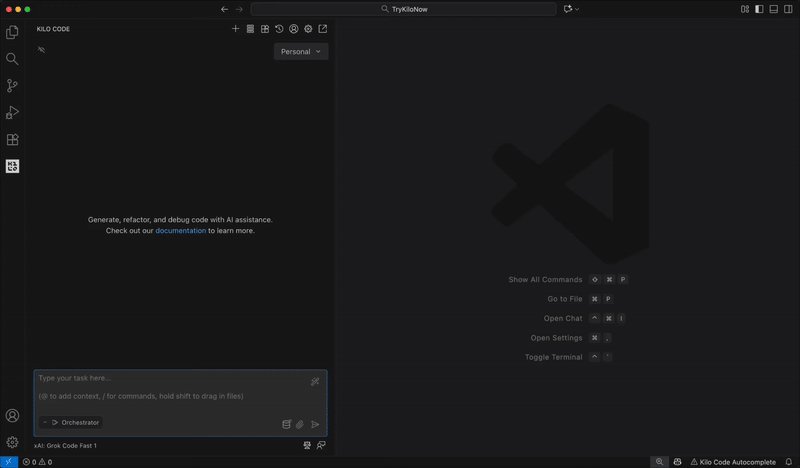Open the chat sparkle icon in title bar
Image resolution: width=800 pixels, height=468 pixels.
[567, 9]
